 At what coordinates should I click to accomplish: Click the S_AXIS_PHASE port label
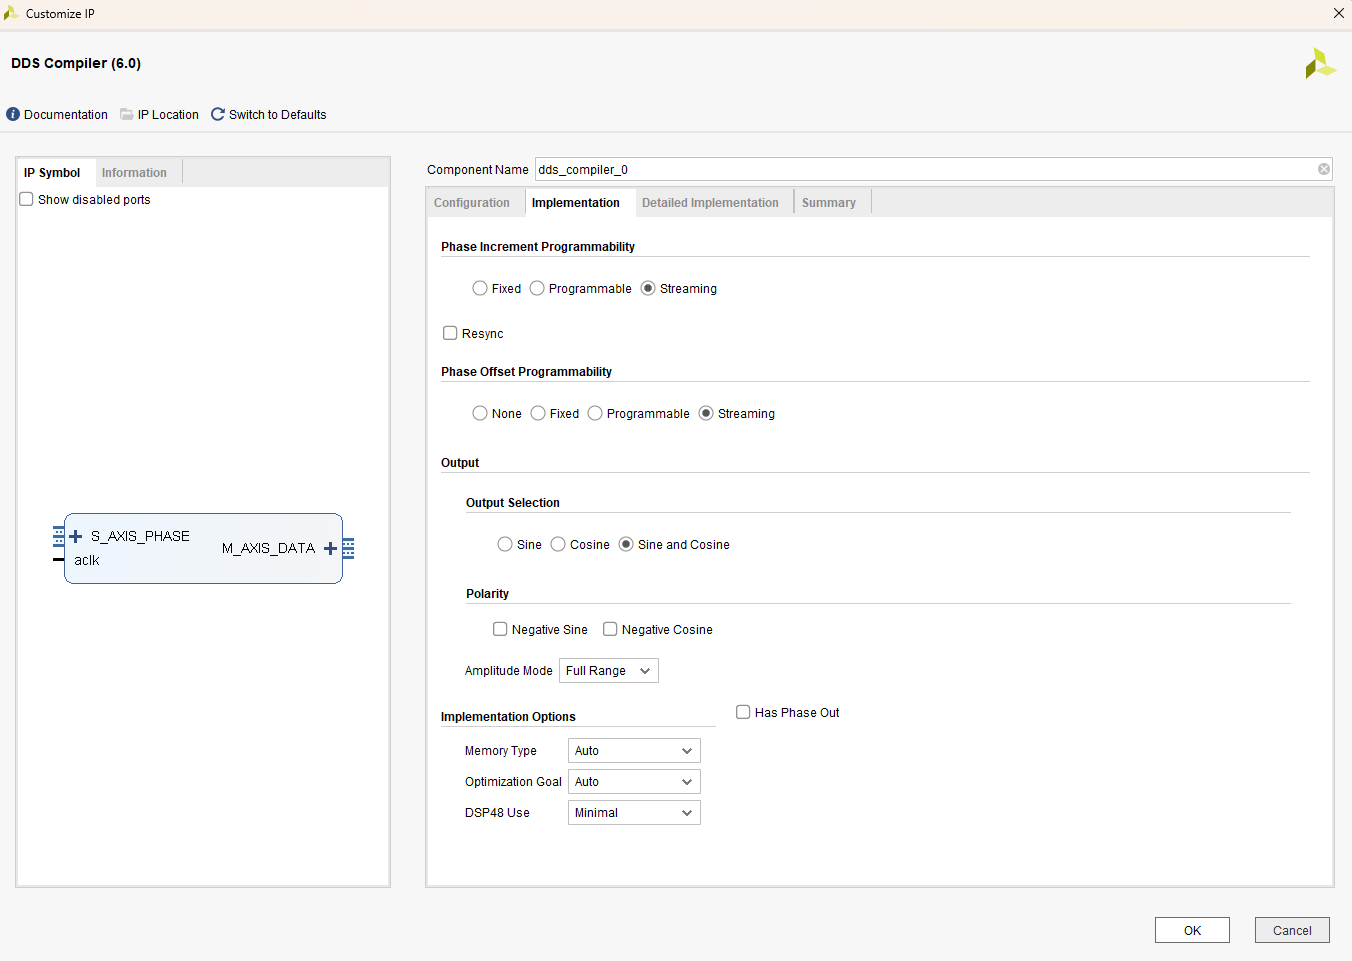pyautogui.click(x=140, y=536)
